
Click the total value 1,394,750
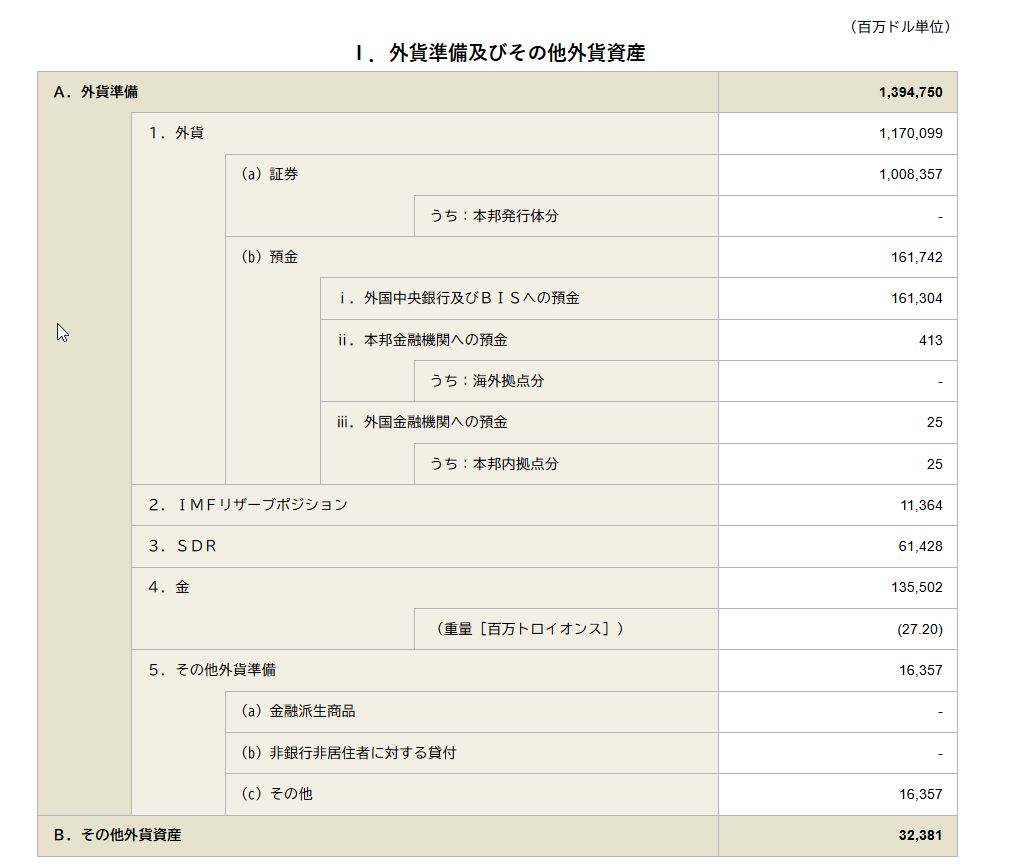click(x=910, y=92)
